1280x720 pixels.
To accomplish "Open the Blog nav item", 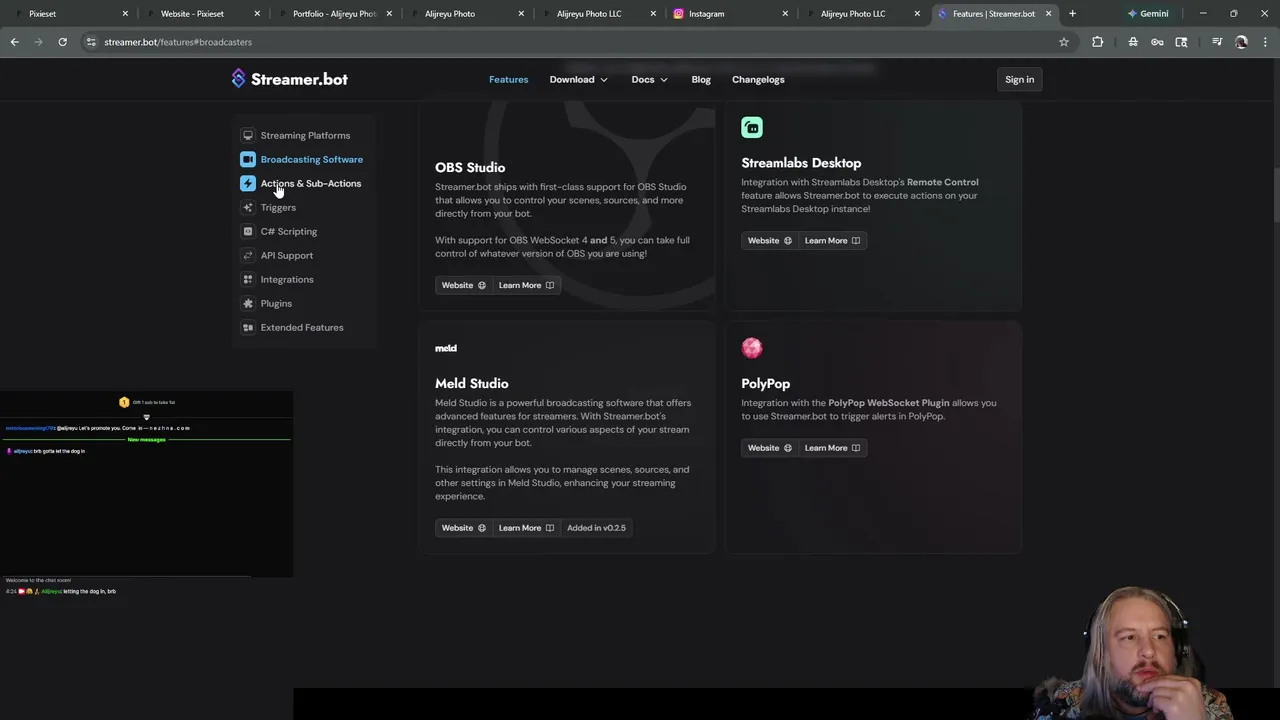I will (x=701, y=79).
